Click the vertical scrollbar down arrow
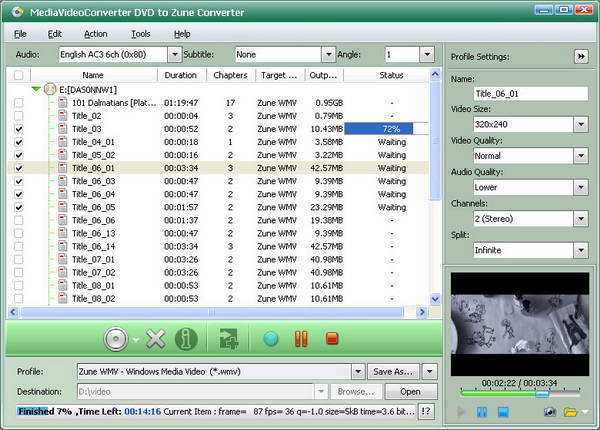The width and height of the screenshot is (600, 430). tap(435, 299)
